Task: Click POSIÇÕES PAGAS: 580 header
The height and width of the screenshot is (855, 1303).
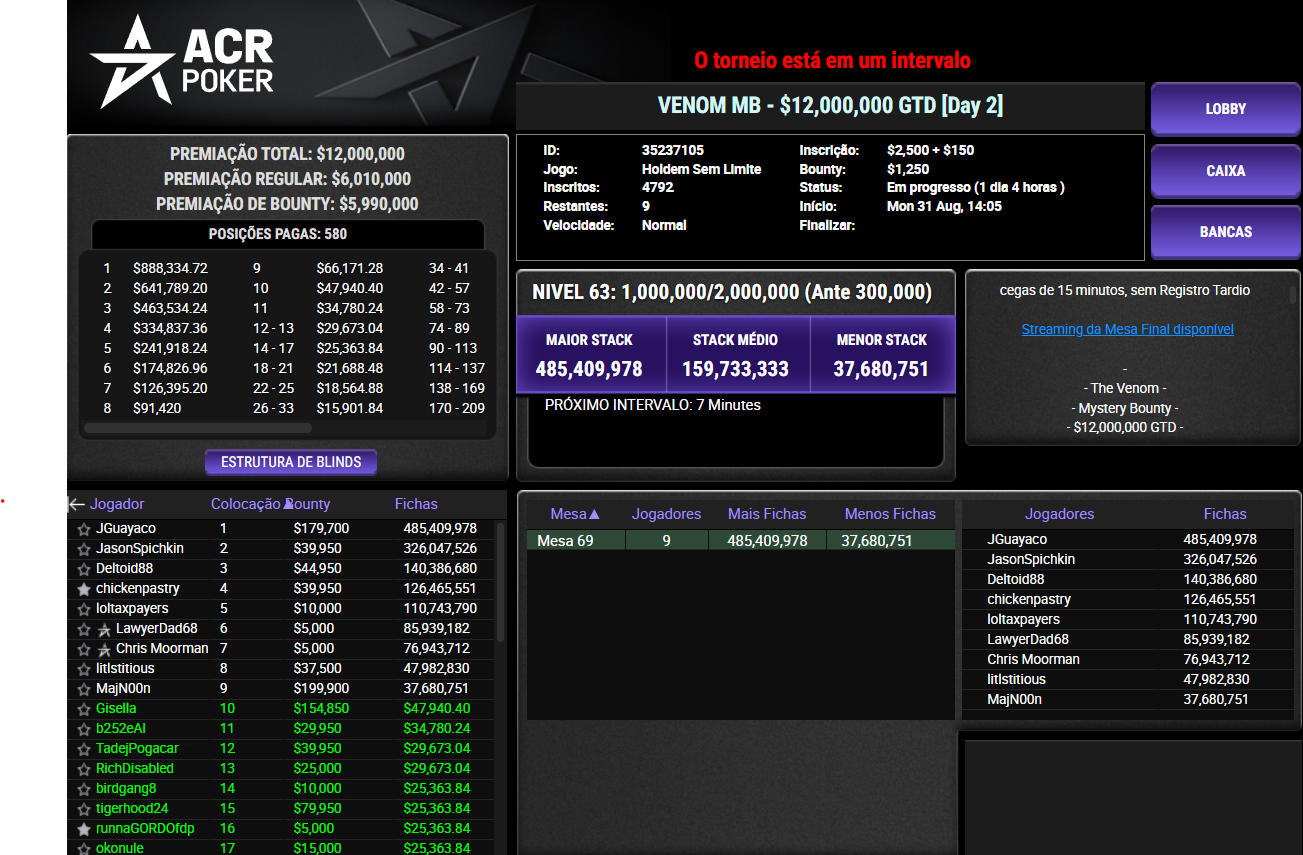Action: 278,234
